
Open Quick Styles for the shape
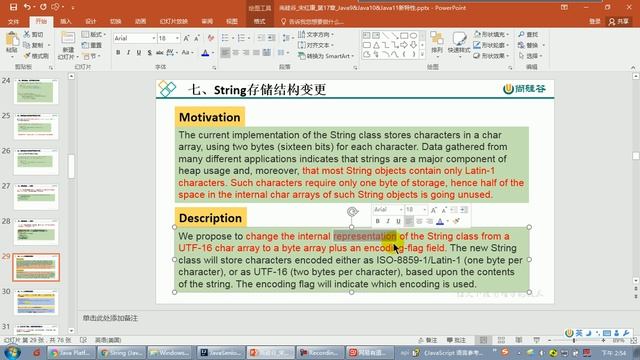(459, 44)
